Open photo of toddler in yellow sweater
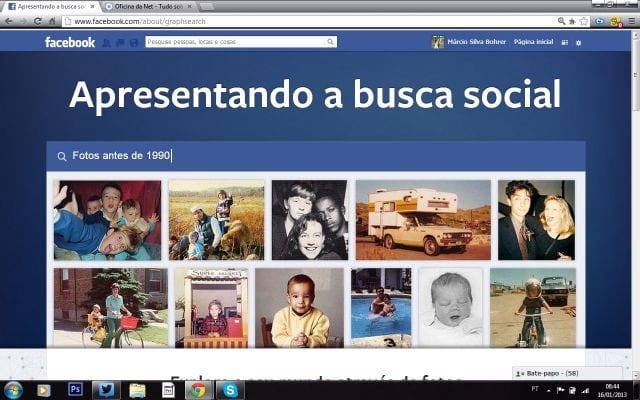 coord(300,308)
